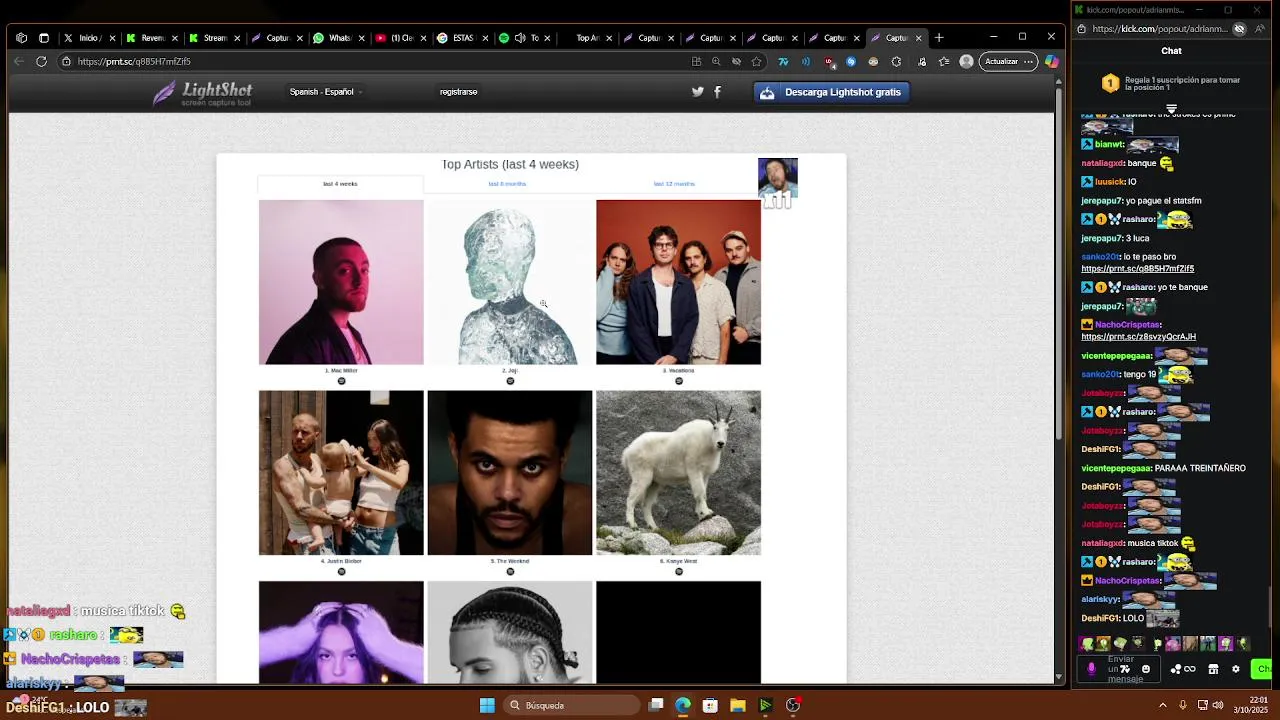Screen dimensions: 1280x720
Task: Select the 'last 6 months' tab
Action: [x=507, y=184]
